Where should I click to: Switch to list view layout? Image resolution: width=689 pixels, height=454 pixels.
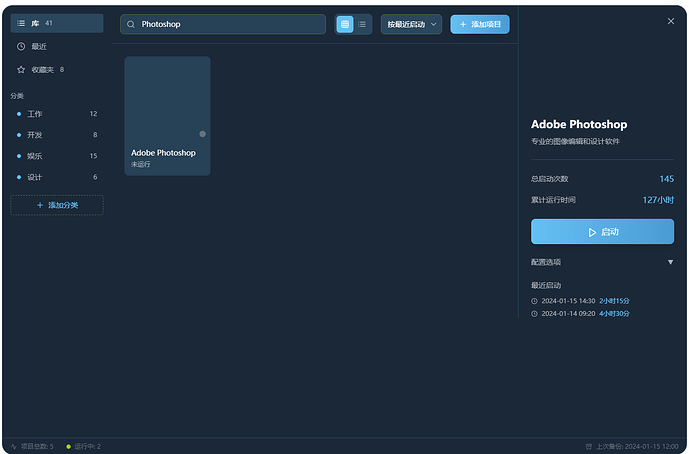(x=362, y=24)
